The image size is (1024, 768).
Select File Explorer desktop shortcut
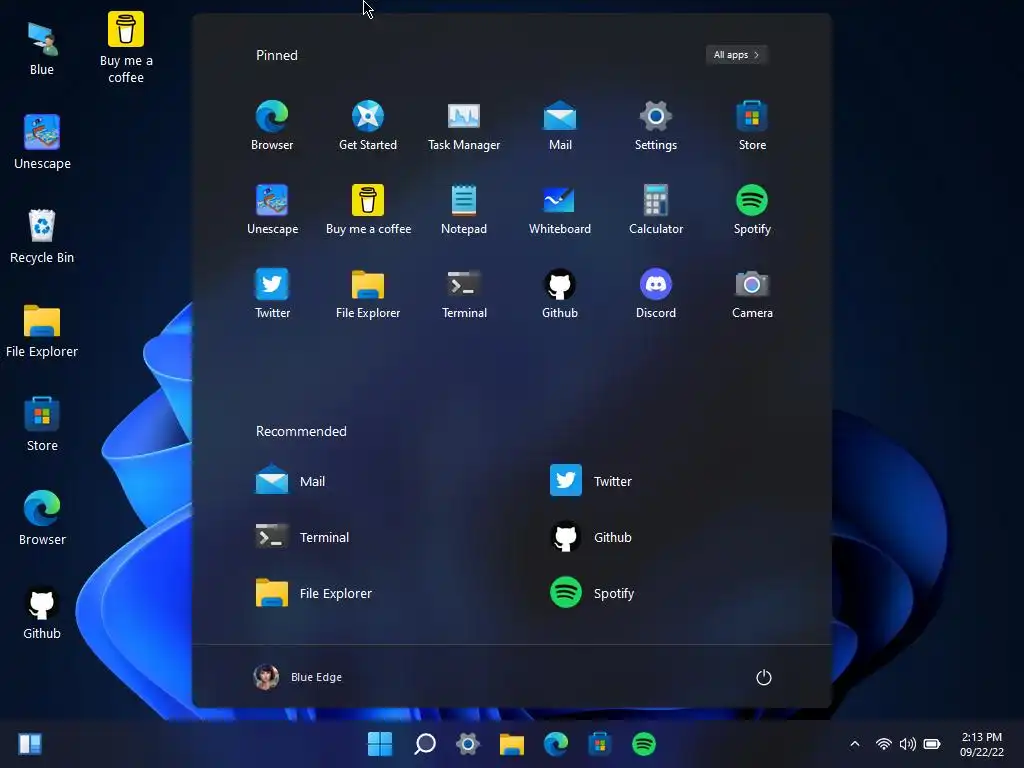click(x=42, y=330)
